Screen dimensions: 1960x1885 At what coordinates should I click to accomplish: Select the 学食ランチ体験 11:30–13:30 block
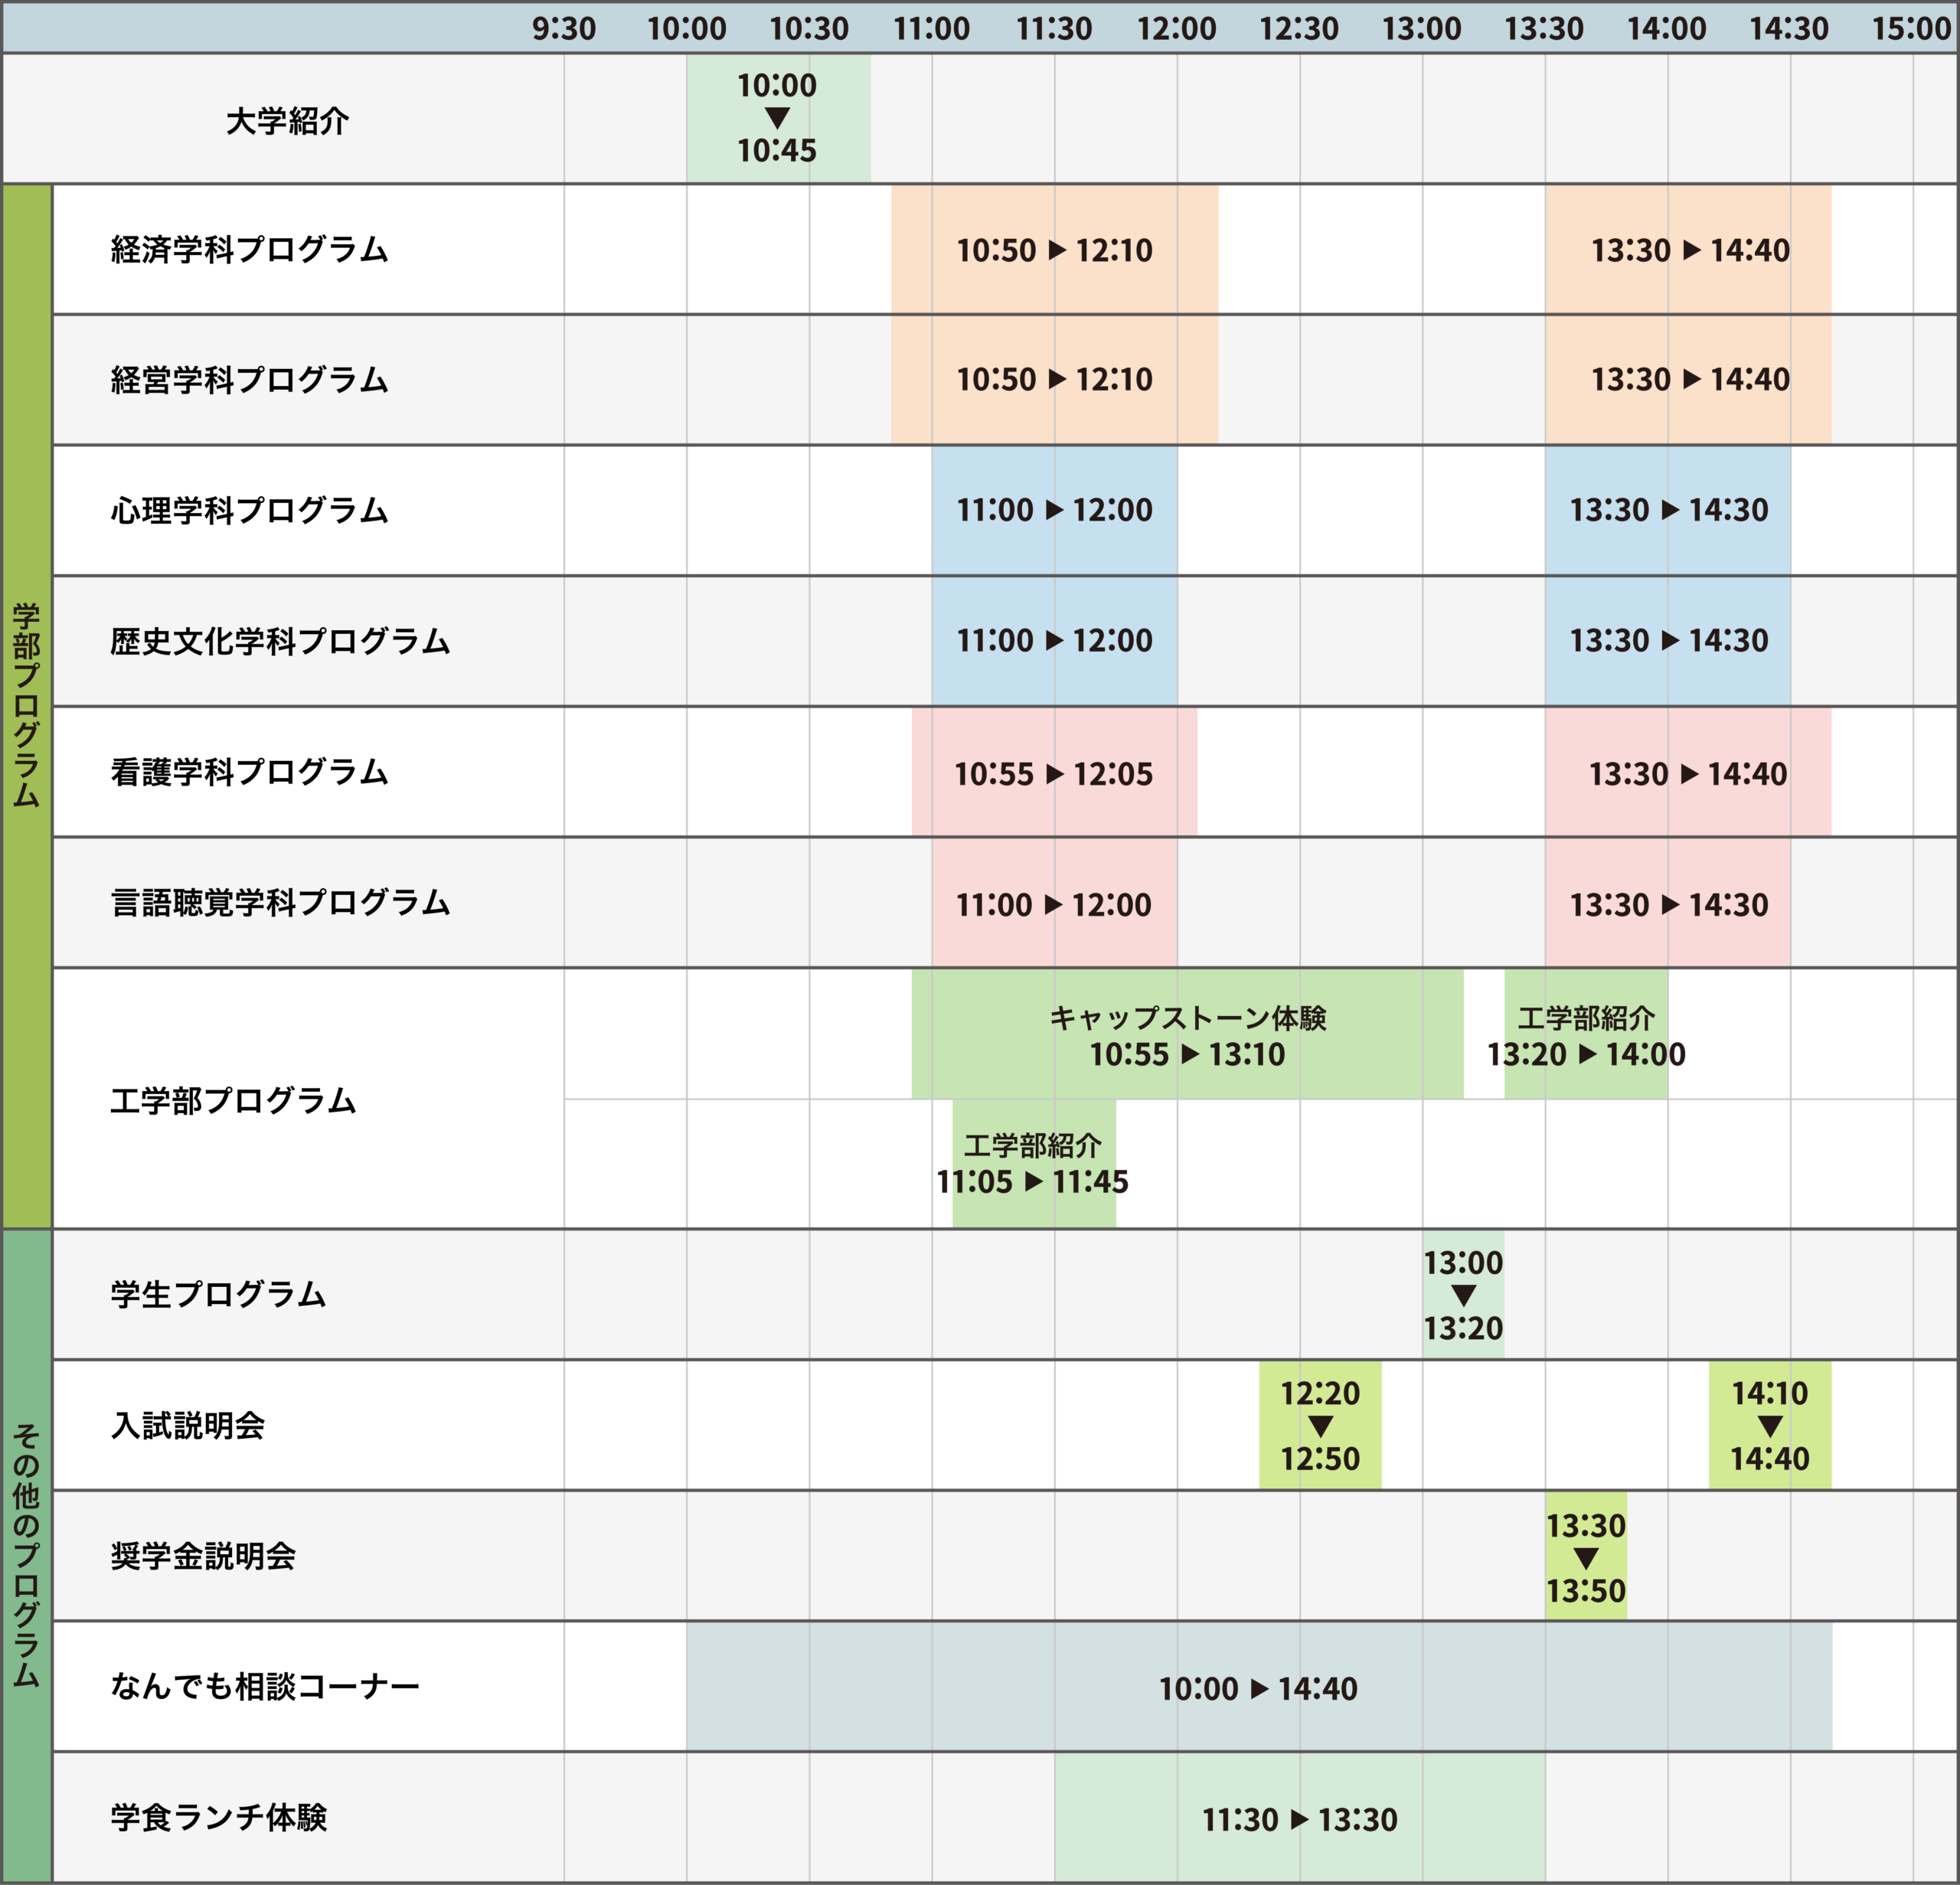point(1299,1819)
